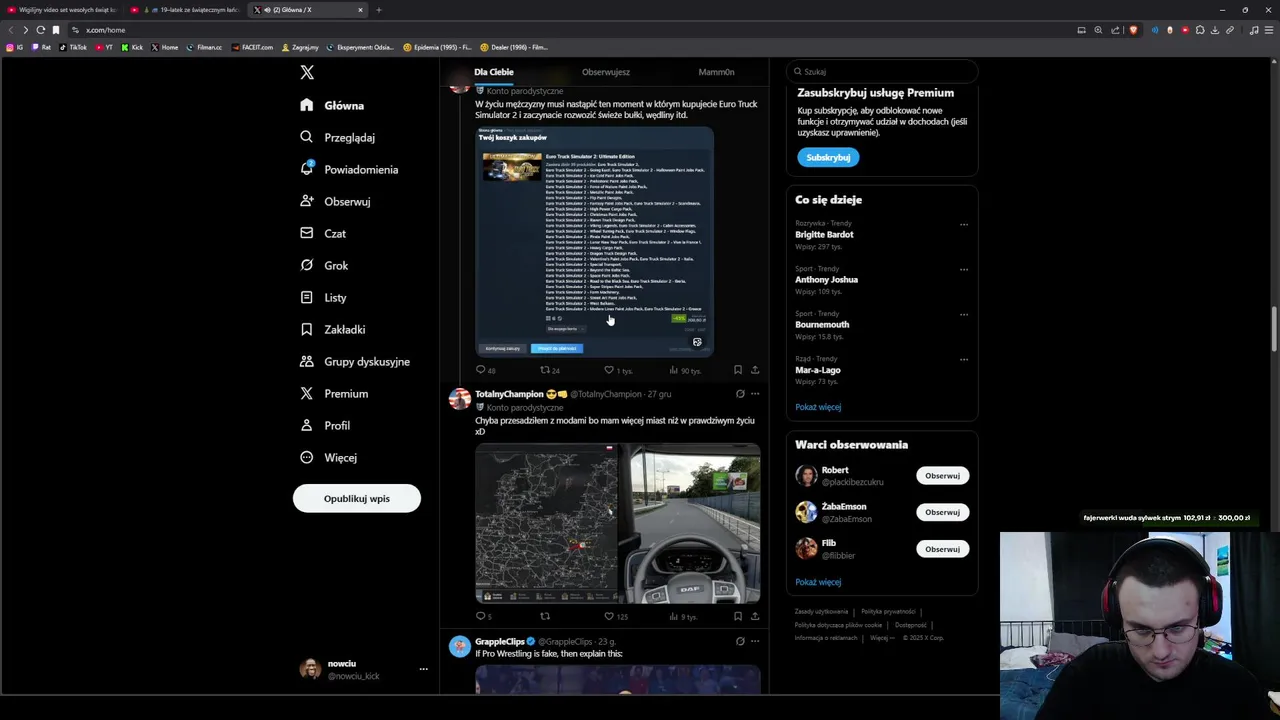Reply to TotalnyChampion post with 5 replies
The height and width of the screenshot is (720, 1280).
click(x=484, y=617)
